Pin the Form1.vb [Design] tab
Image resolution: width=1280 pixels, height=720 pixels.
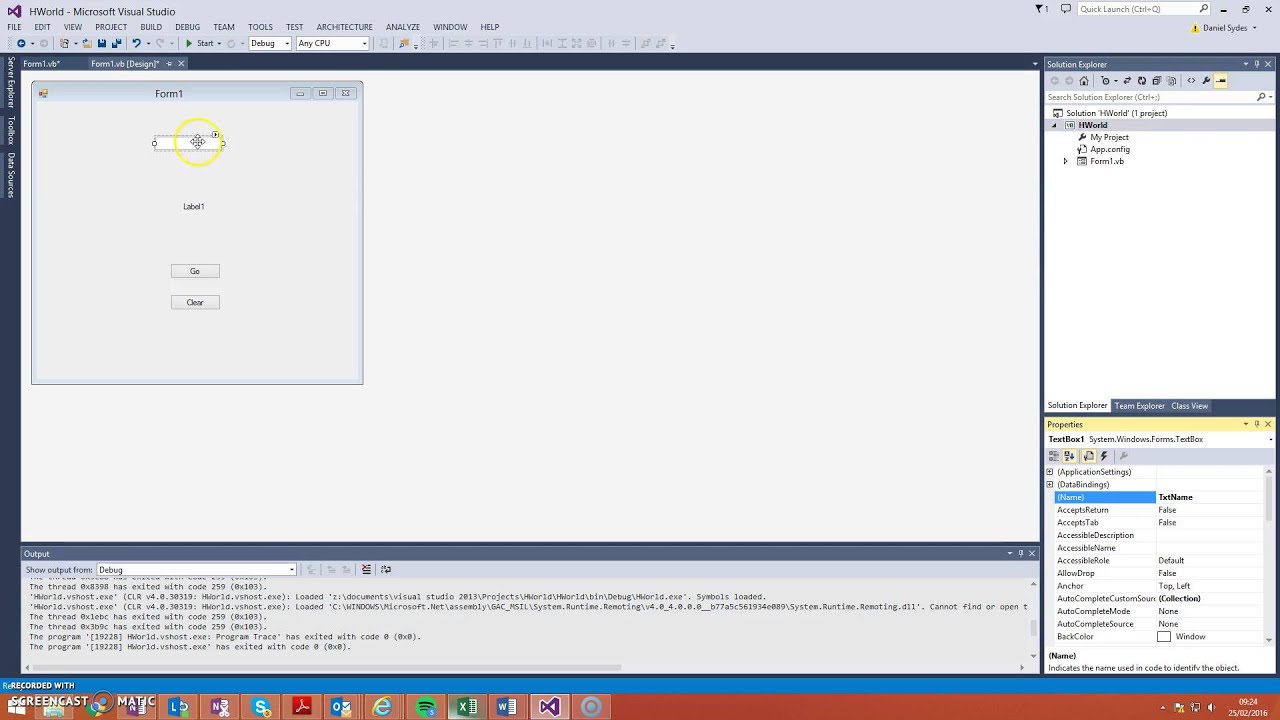coord(169,64)
